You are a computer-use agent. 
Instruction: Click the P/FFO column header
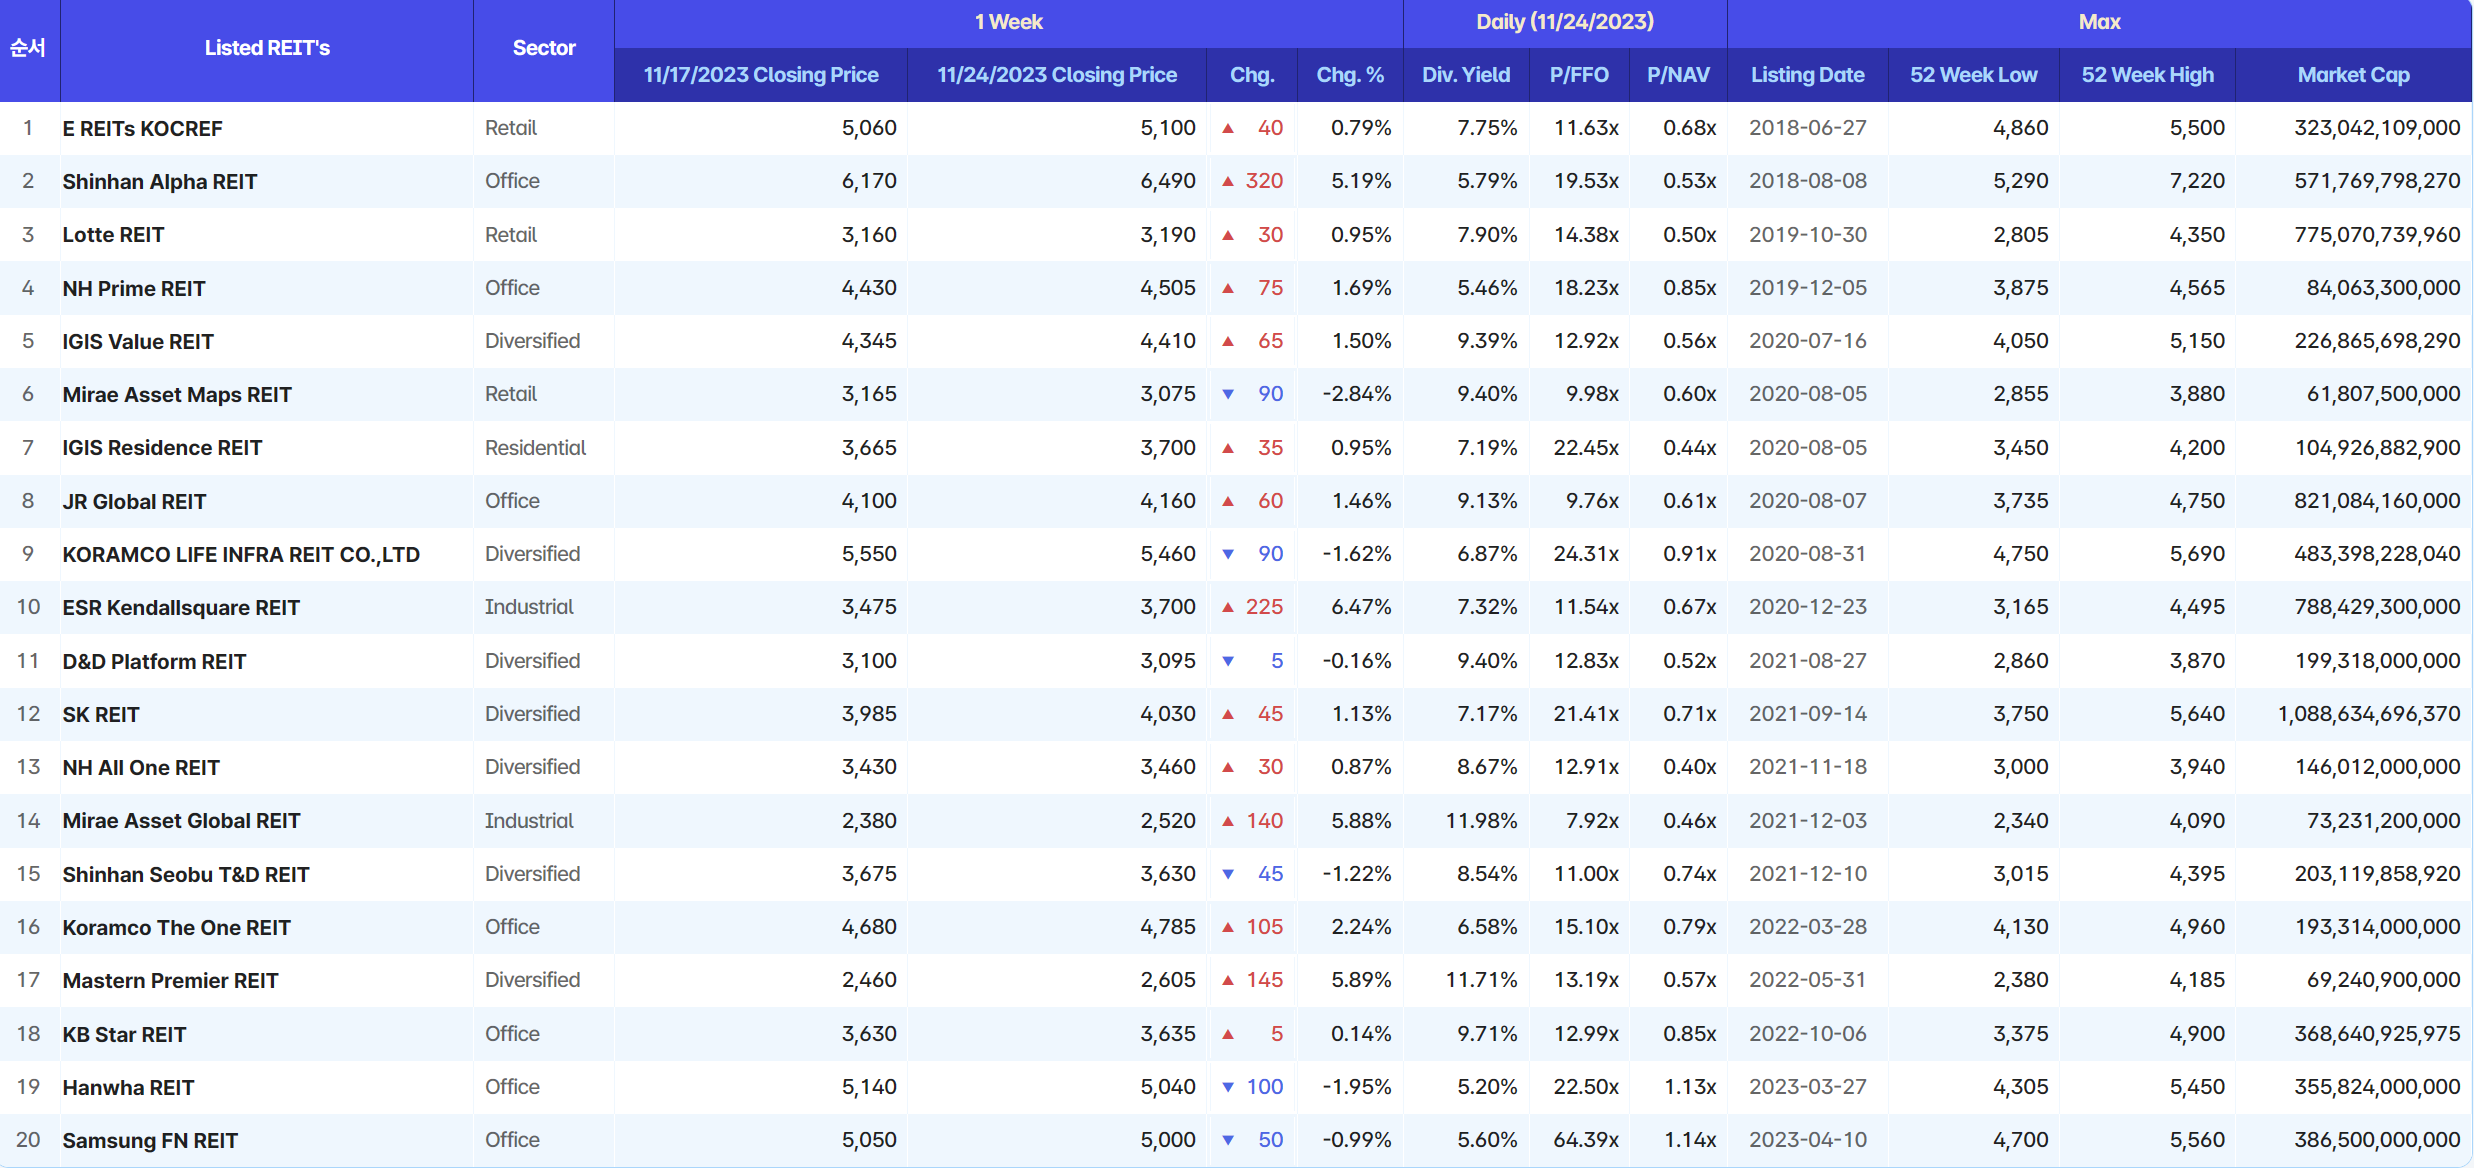(x=1579, y=75)
